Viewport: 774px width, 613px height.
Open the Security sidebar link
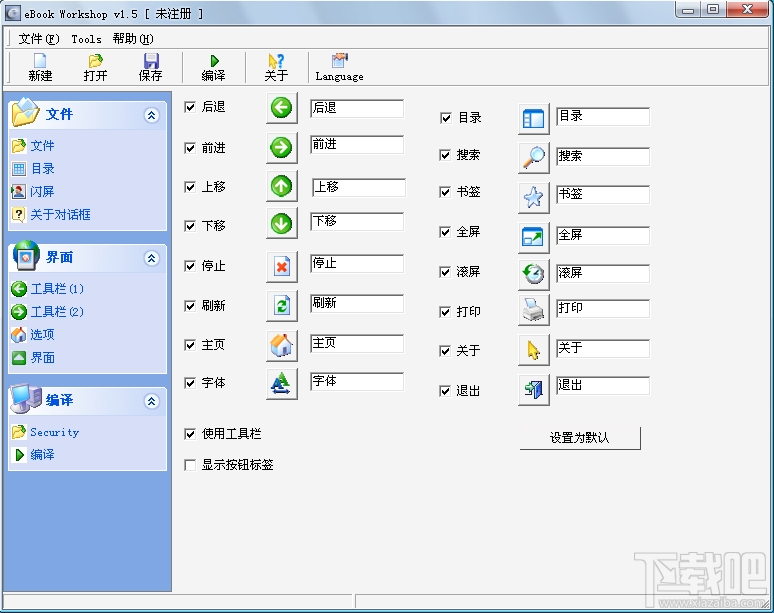pyautogui.click(x=55, y=432)
